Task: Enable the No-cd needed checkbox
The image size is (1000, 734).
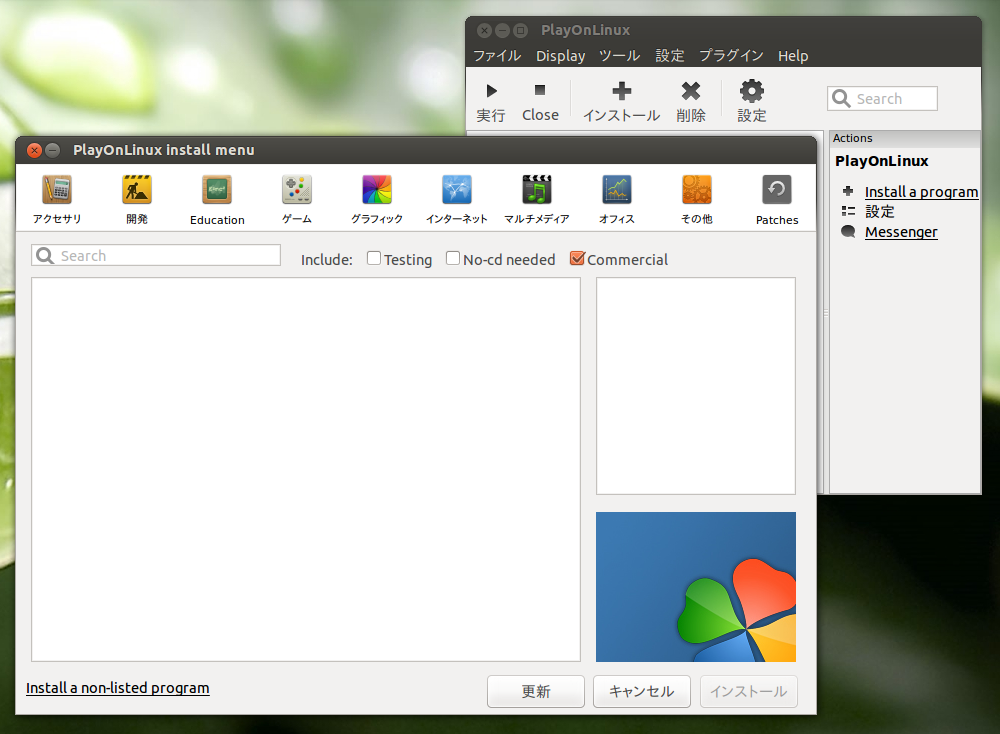Action: pyautogui.click(x=453, y=258)
